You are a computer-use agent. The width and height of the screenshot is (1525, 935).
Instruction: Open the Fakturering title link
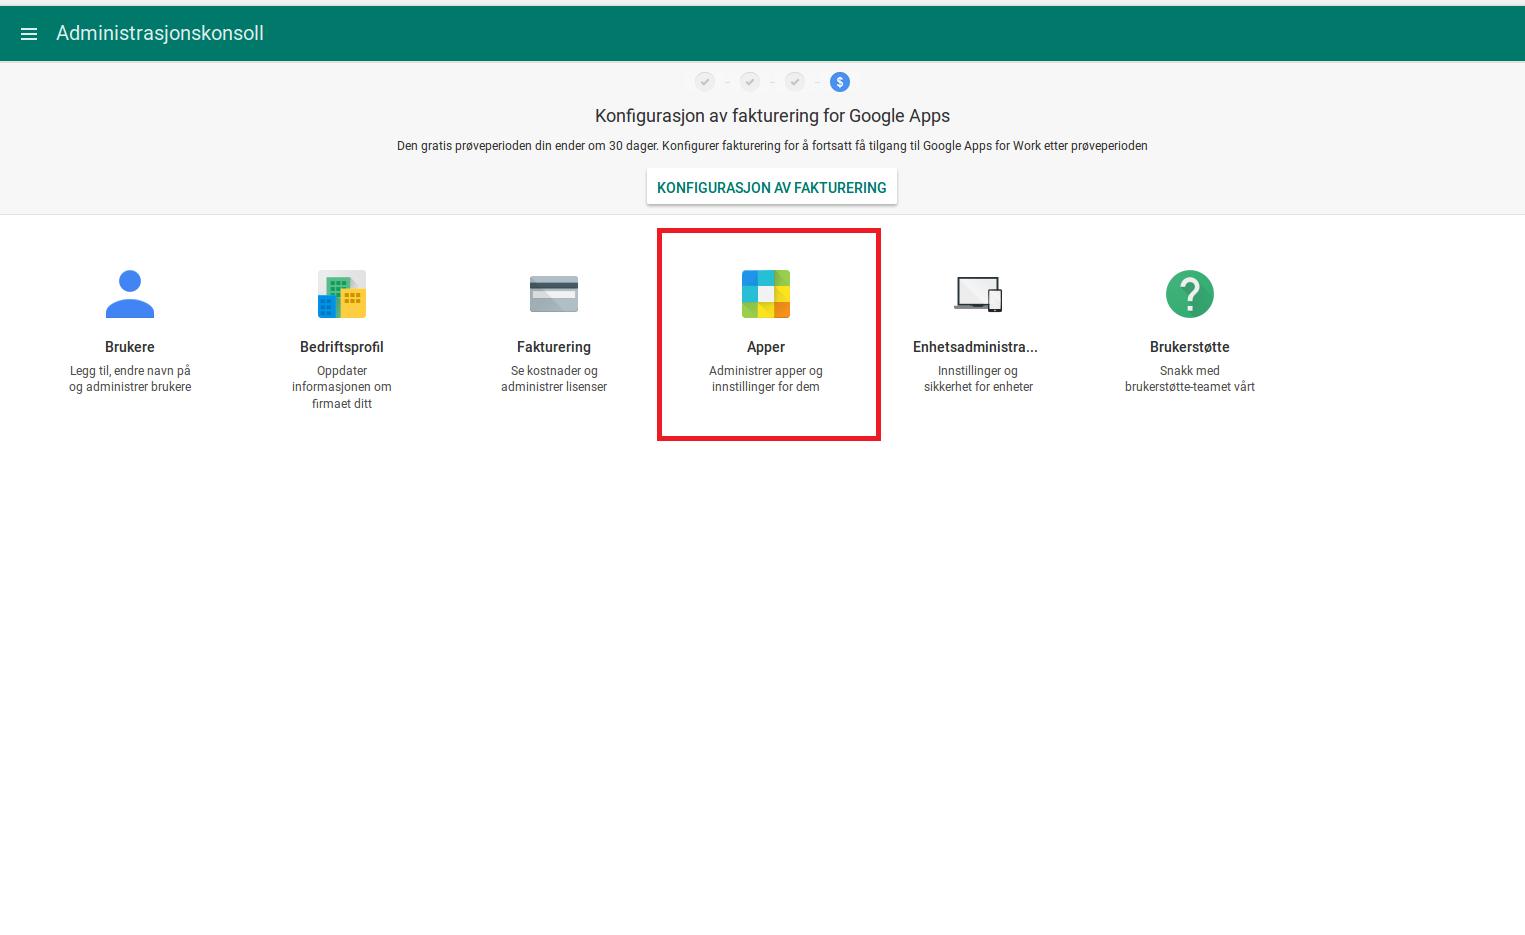[x=554, y=347]
